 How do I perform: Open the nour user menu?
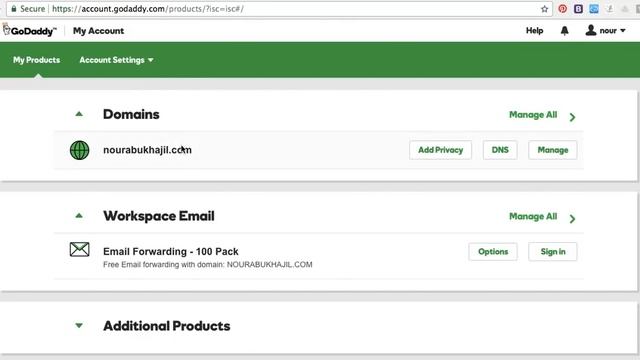click(606, 31)
